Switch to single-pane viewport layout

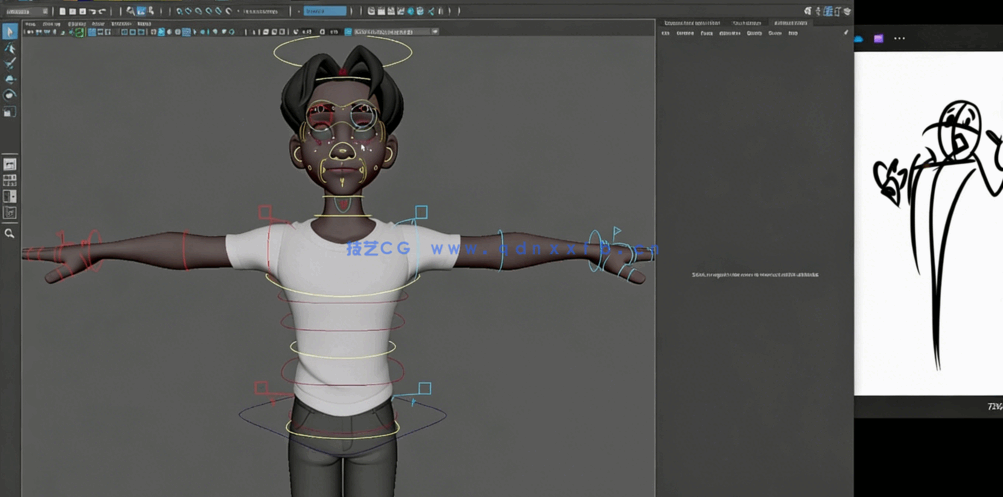point(10,164)
